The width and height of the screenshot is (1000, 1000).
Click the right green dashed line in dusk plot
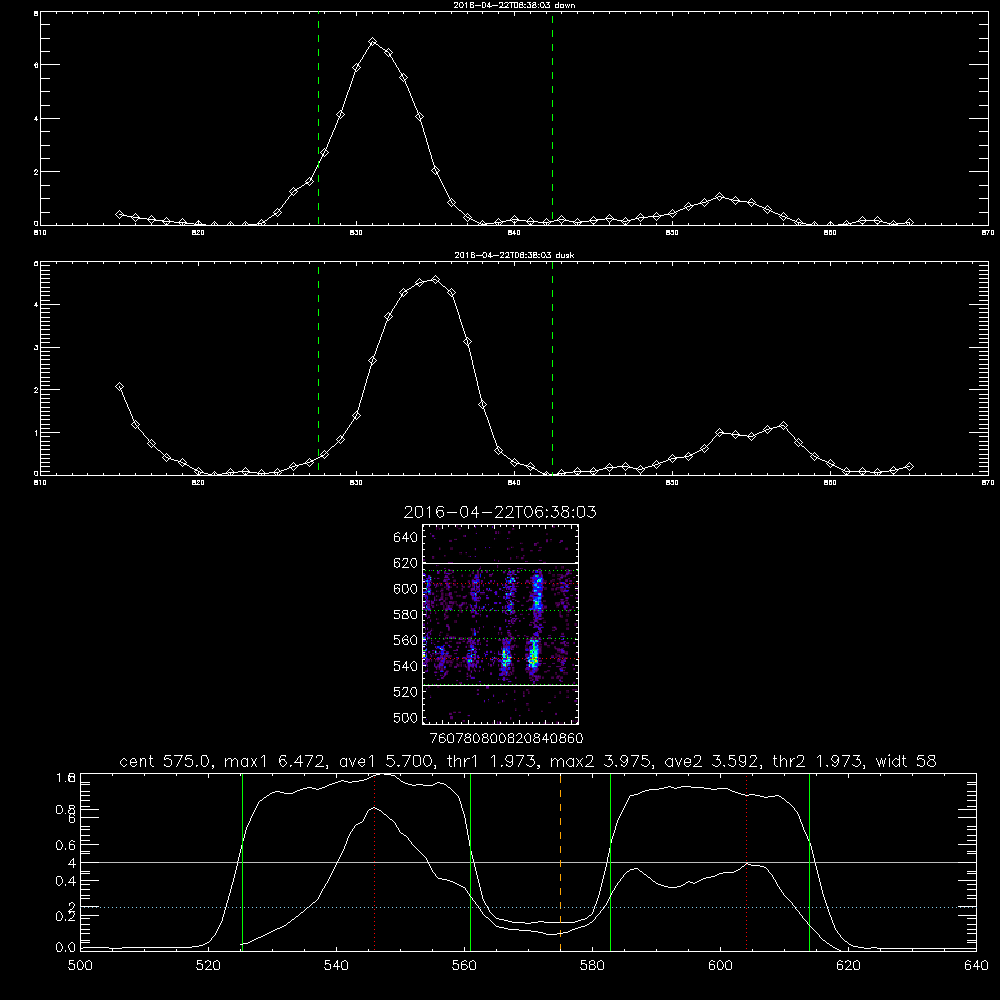[552, 369]
